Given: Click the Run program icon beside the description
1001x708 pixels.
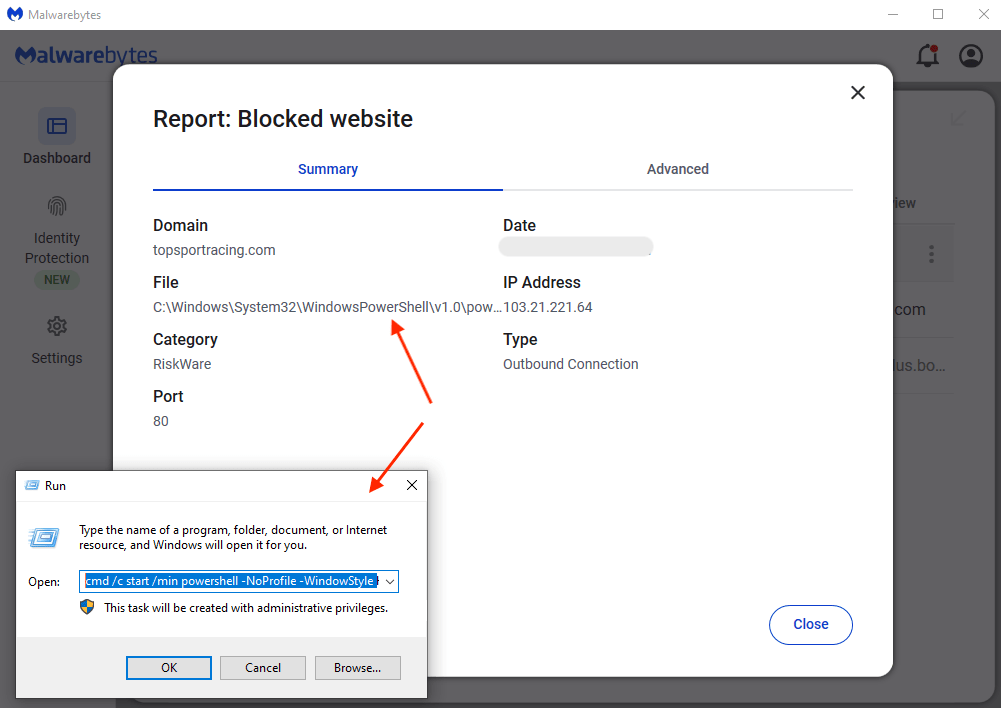Looking at the screenshot, I should [44, 537].
